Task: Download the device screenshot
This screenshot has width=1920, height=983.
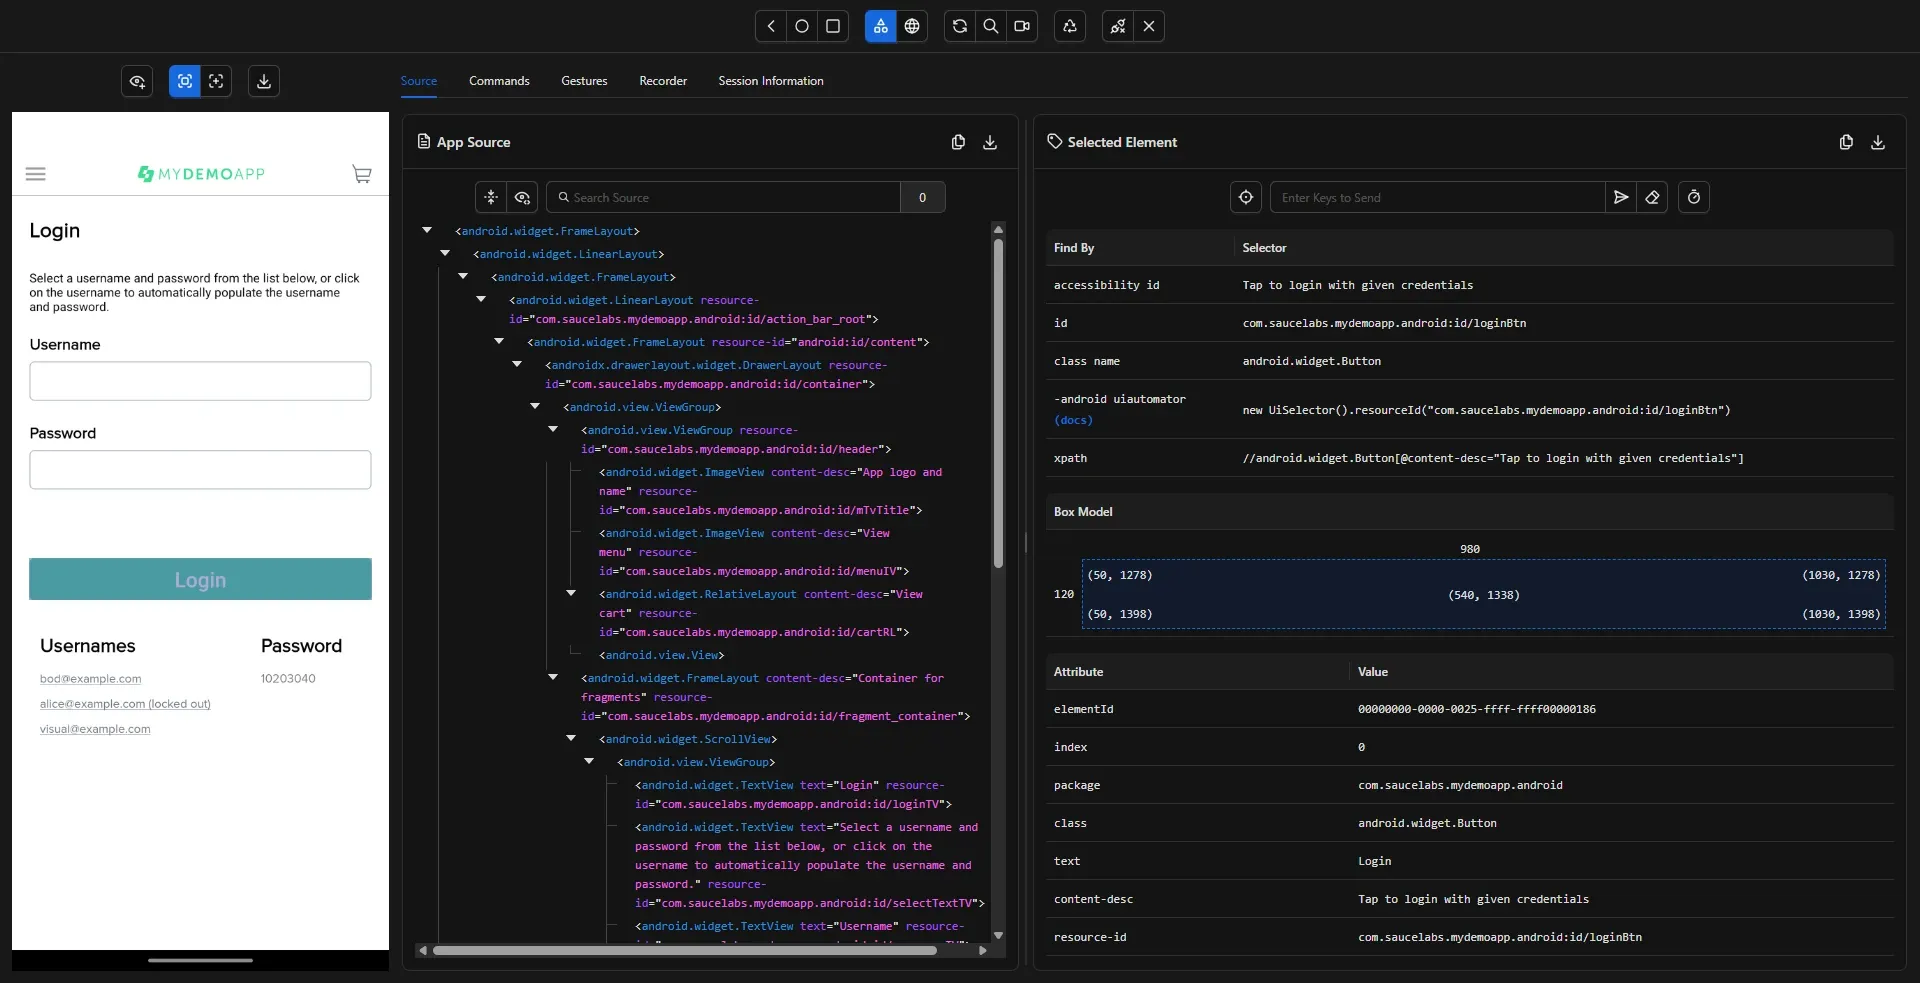Action: tap(264, 81)
